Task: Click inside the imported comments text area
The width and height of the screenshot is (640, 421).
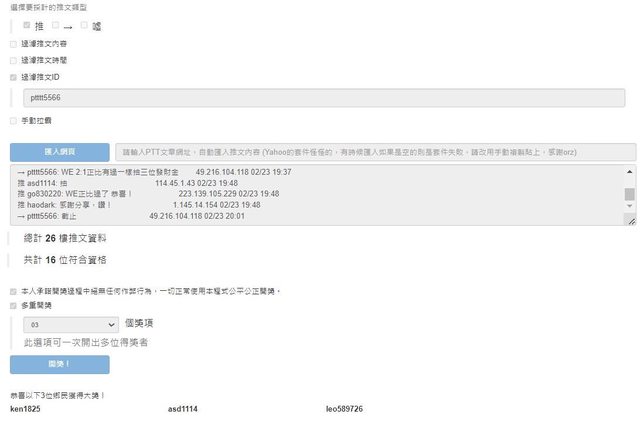Action: 300,195
